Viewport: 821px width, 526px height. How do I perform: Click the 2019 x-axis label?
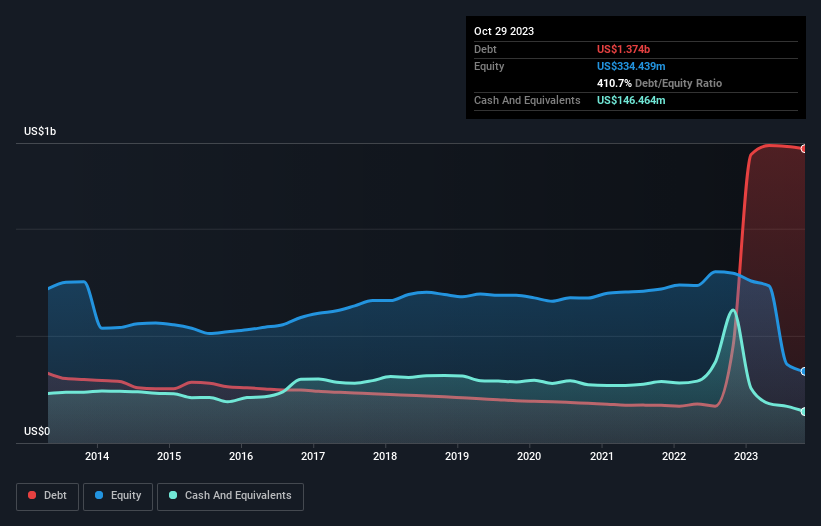[x=457, y=456]
